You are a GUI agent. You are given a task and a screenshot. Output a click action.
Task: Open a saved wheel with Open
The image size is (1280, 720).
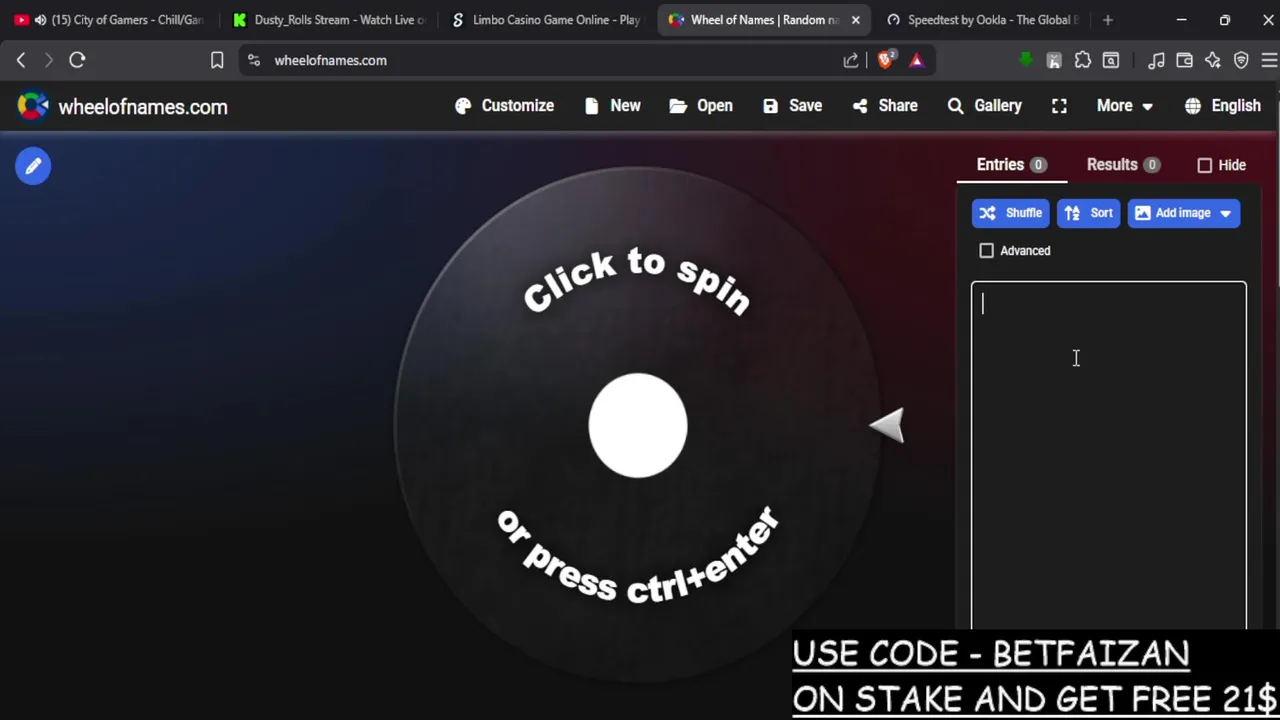coord(701,106)
